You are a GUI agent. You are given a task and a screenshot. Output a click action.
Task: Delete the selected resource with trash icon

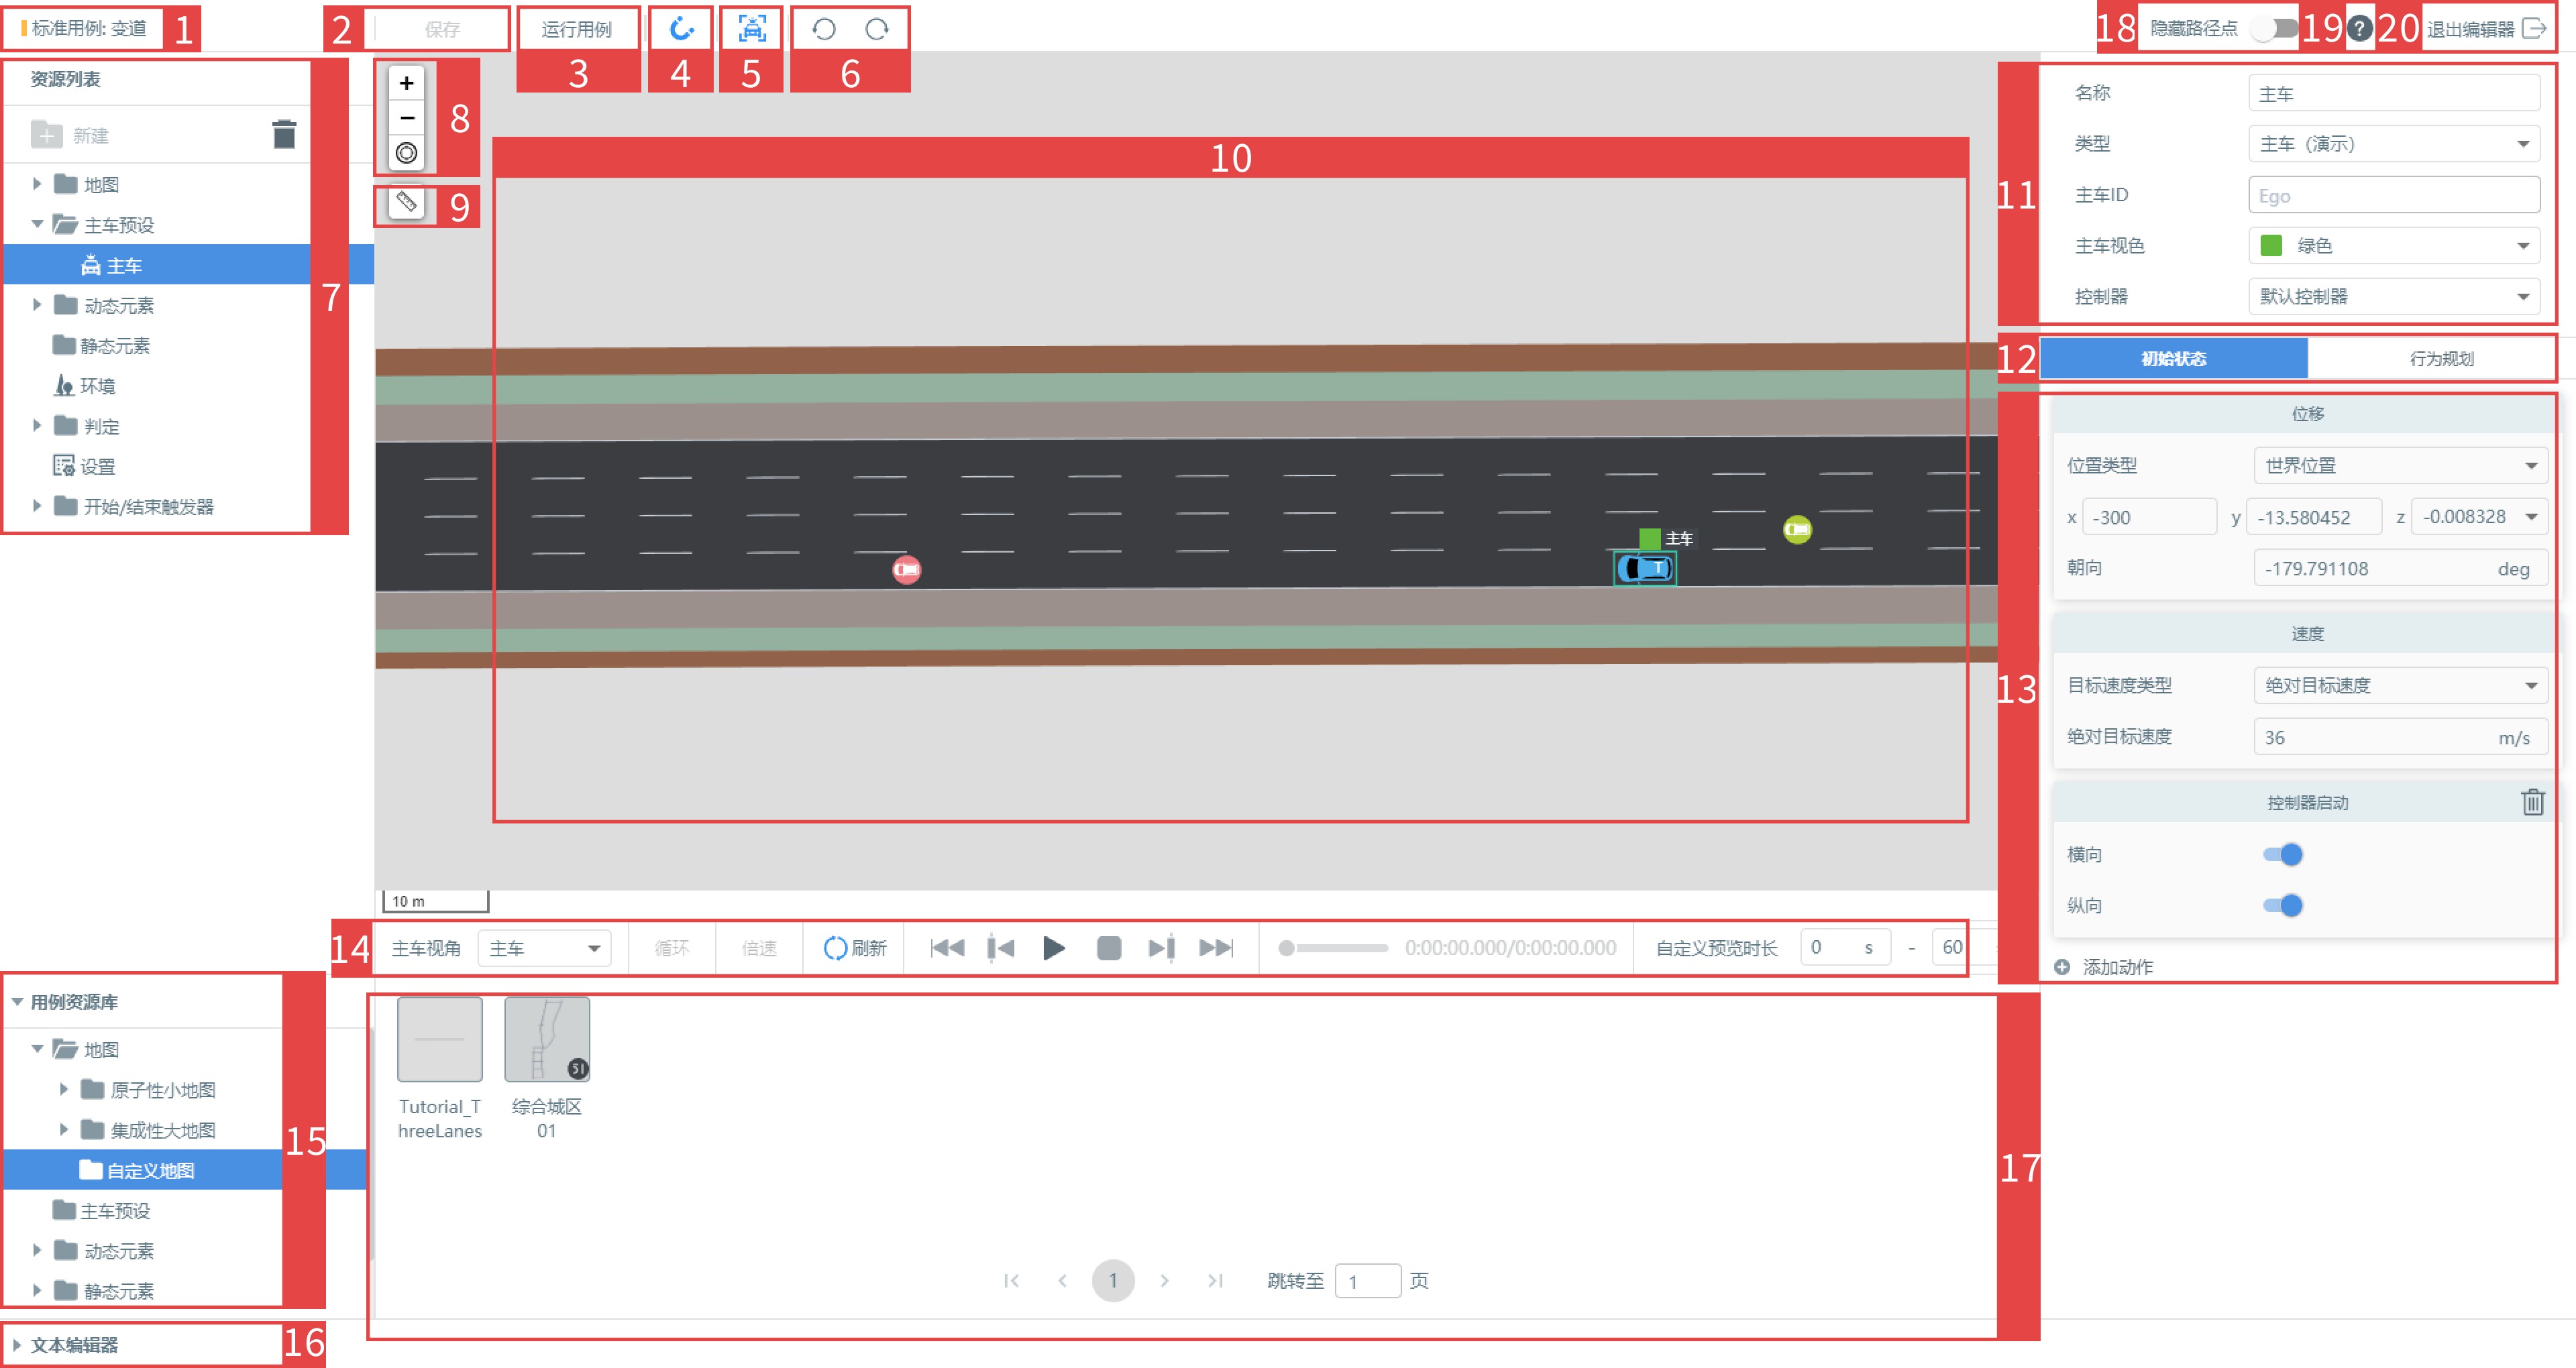[x=284, y=134]
